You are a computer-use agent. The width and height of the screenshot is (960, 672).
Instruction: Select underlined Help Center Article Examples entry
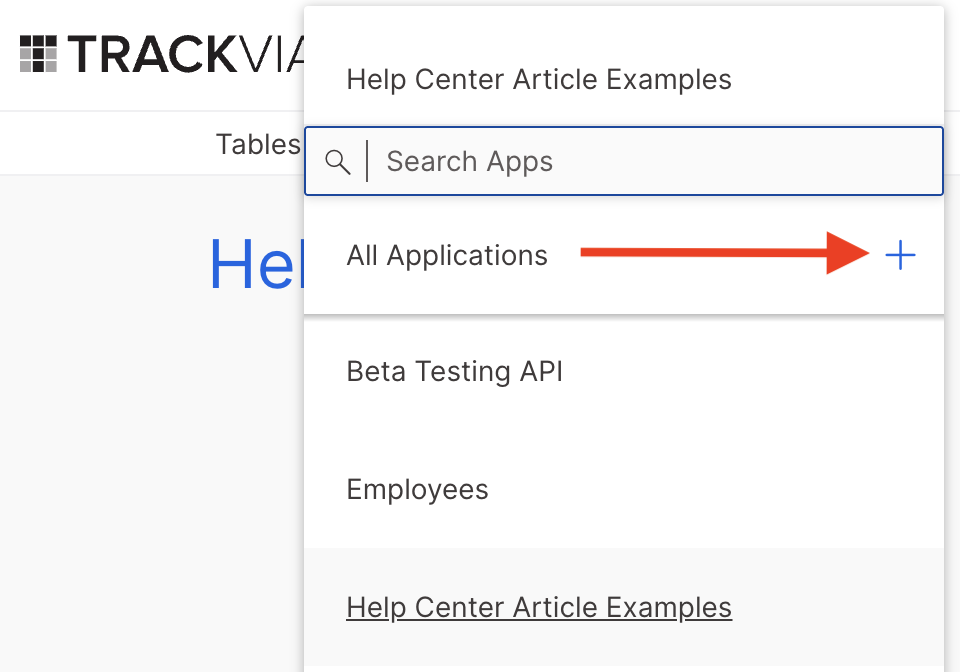[539, 607]
